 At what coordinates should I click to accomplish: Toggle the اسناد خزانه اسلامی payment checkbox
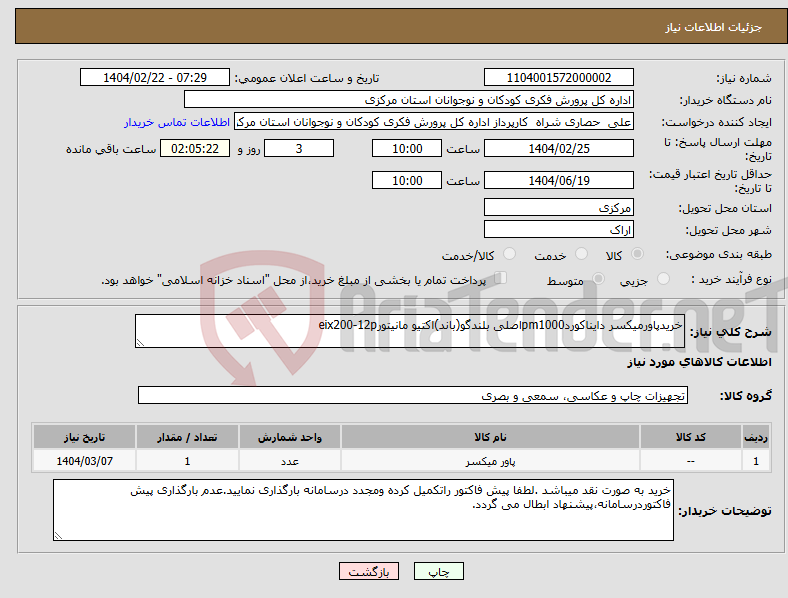(x=500, y=278)
